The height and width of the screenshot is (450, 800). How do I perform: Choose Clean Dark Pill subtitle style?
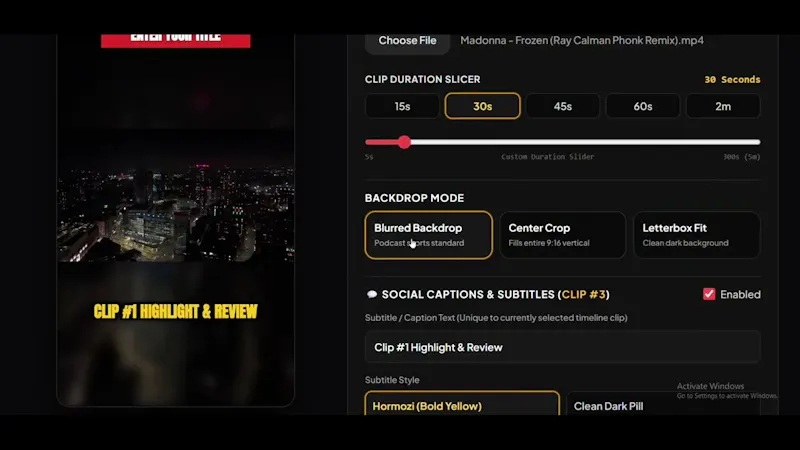pyautogui.click(x=663, y=404)
